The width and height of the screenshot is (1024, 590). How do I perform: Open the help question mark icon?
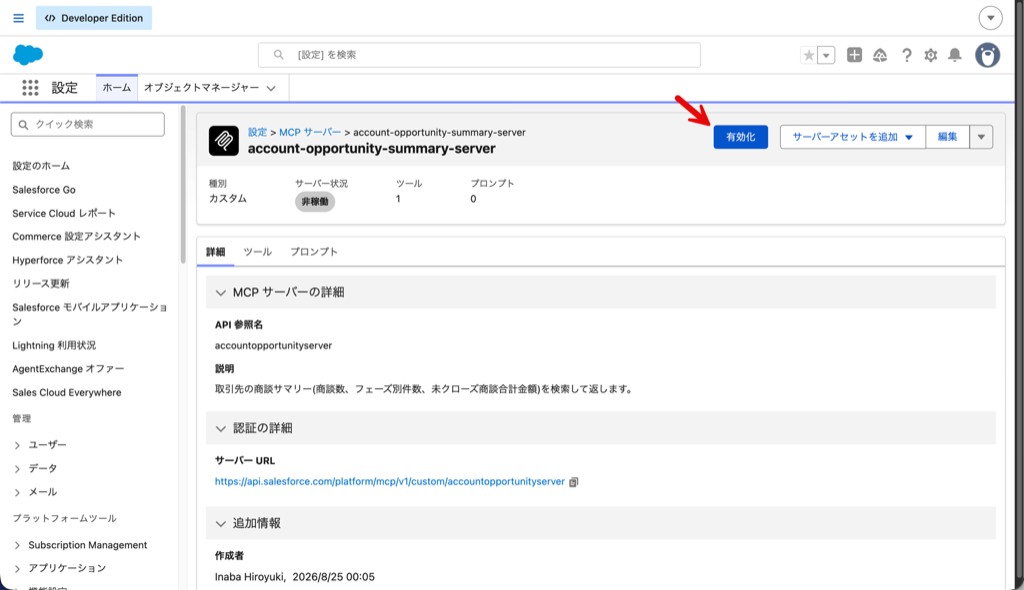906,55
